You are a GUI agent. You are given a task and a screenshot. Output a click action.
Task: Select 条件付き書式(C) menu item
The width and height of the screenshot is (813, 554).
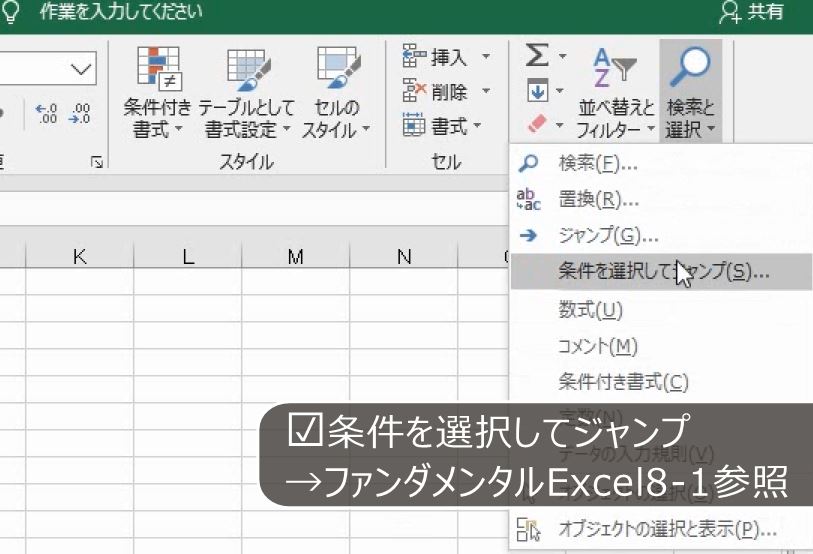tap(661, 382)
